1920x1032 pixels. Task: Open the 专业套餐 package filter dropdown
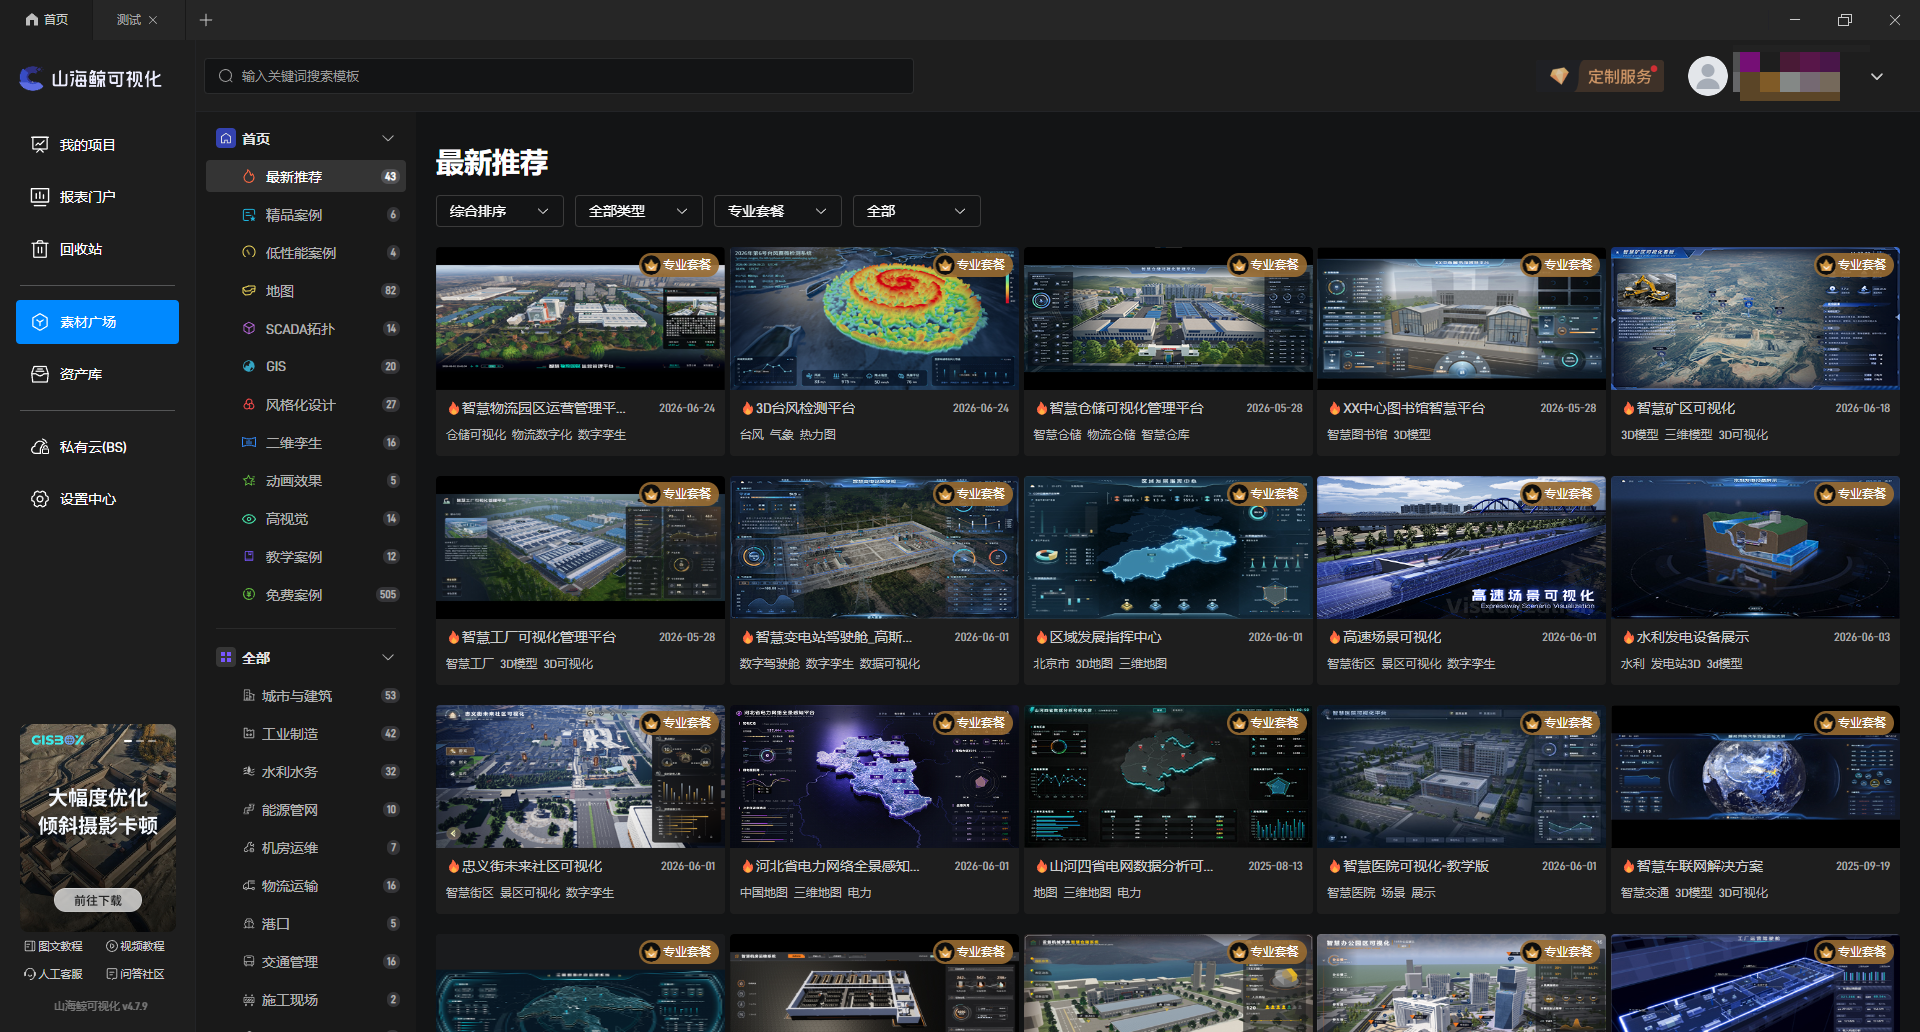coord(777,211)
